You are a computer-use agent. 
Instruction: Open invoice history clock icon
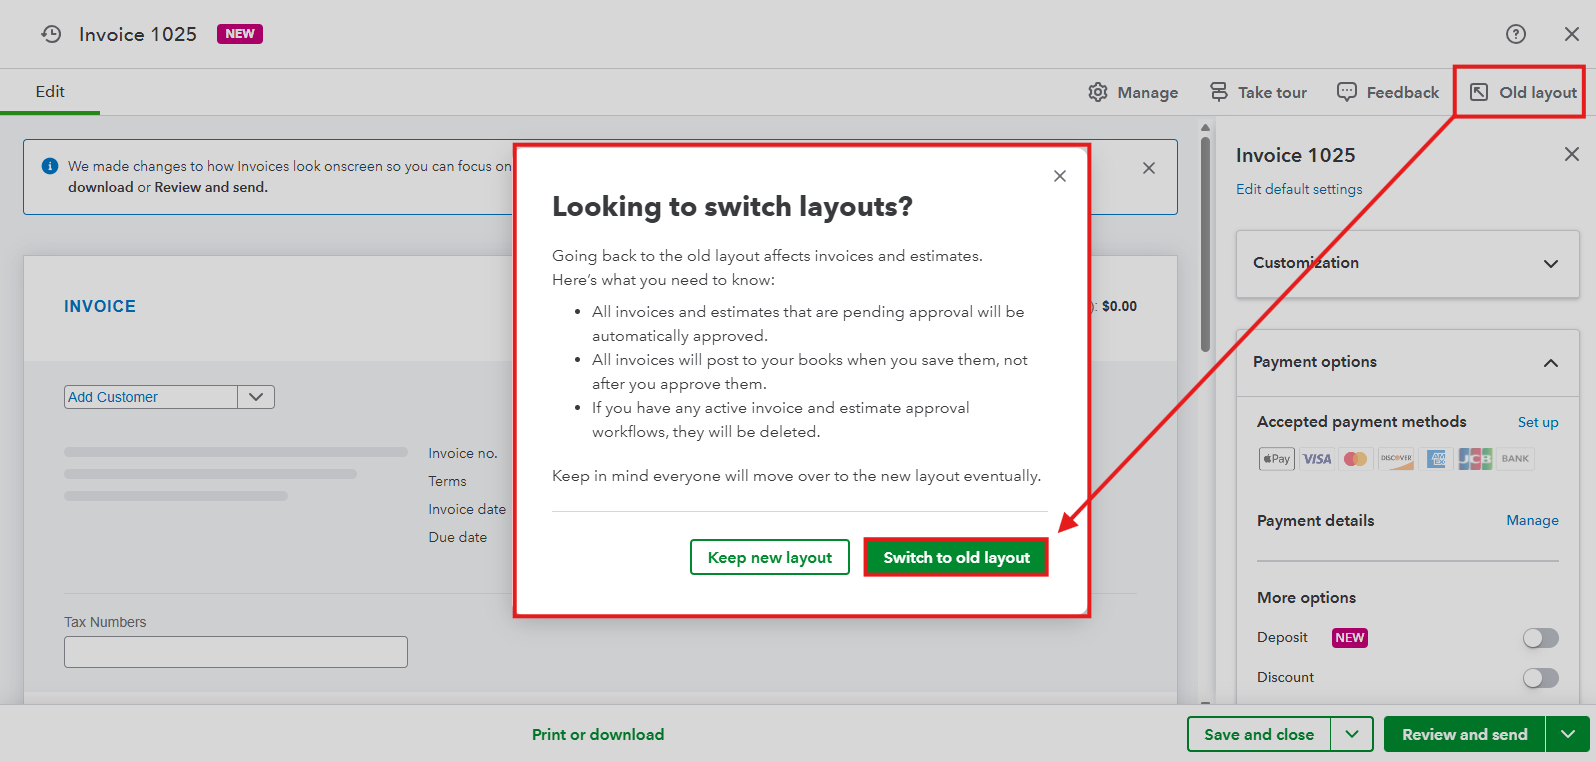tap(51, 34)
